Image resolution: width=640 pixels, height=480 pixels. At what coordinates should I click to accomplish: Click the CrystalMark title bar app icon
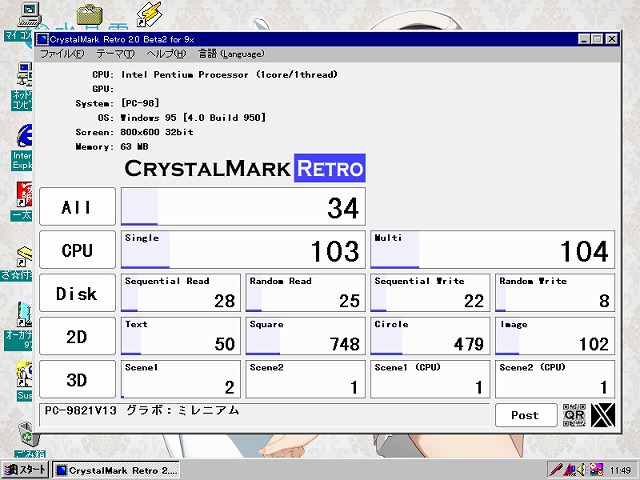tap(42, 39)
